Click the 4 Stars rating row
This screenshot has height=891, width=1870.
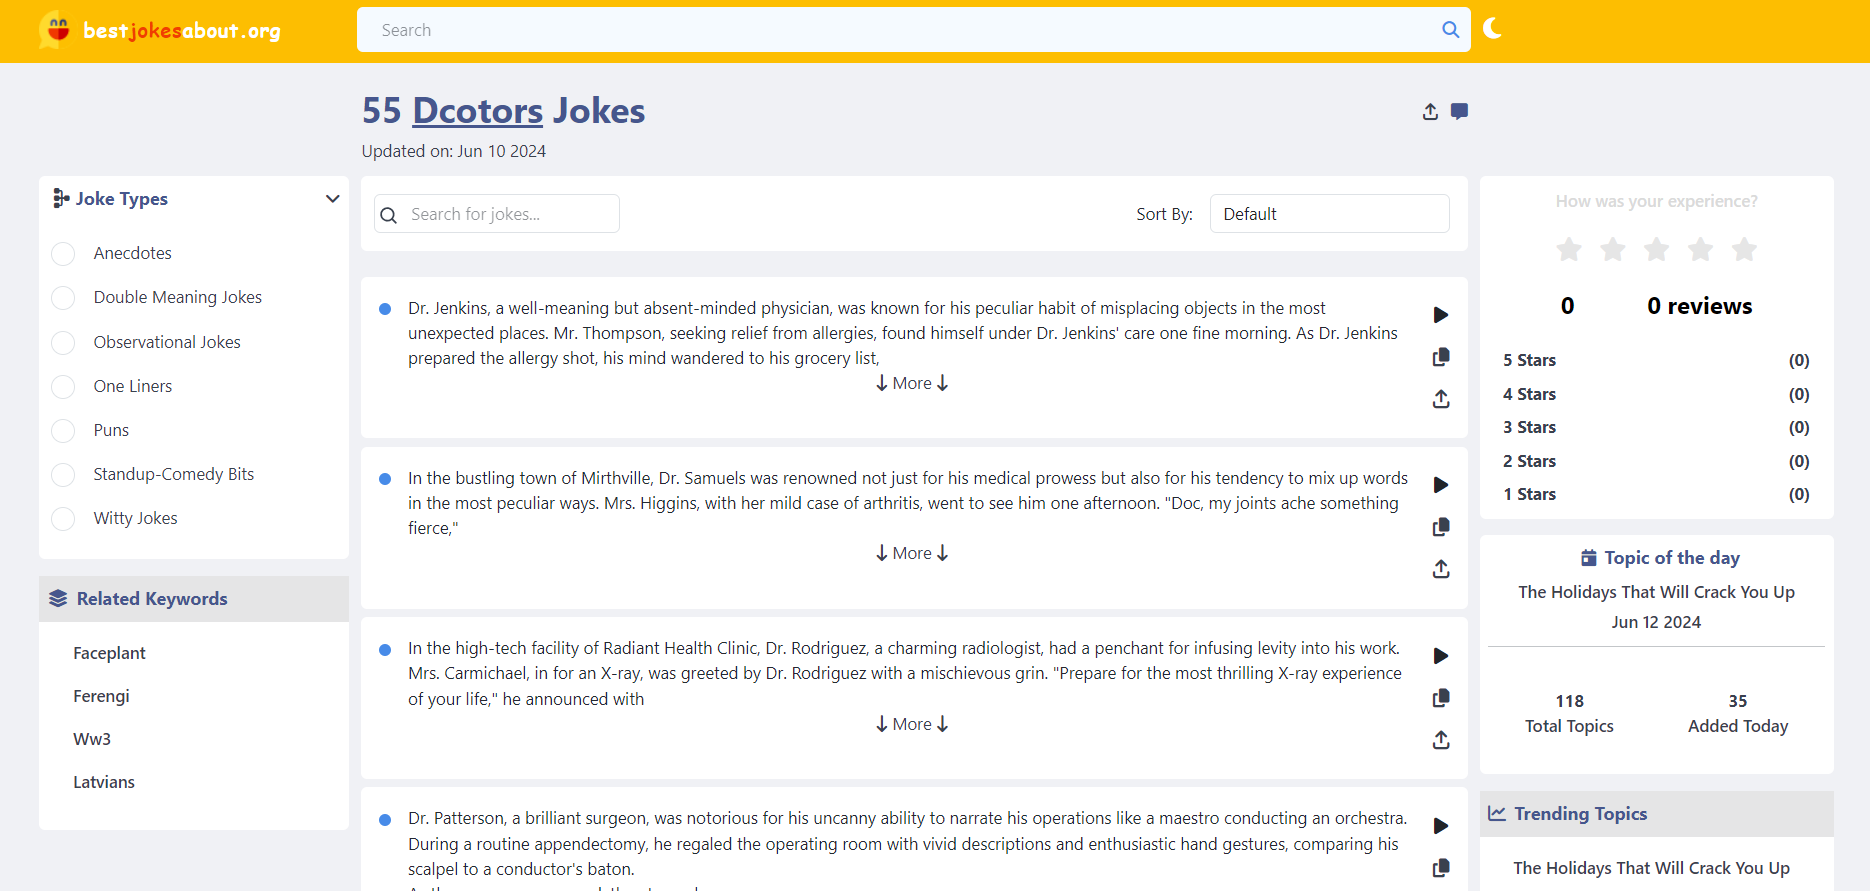pyautogui.click(x=1656, y=394)
